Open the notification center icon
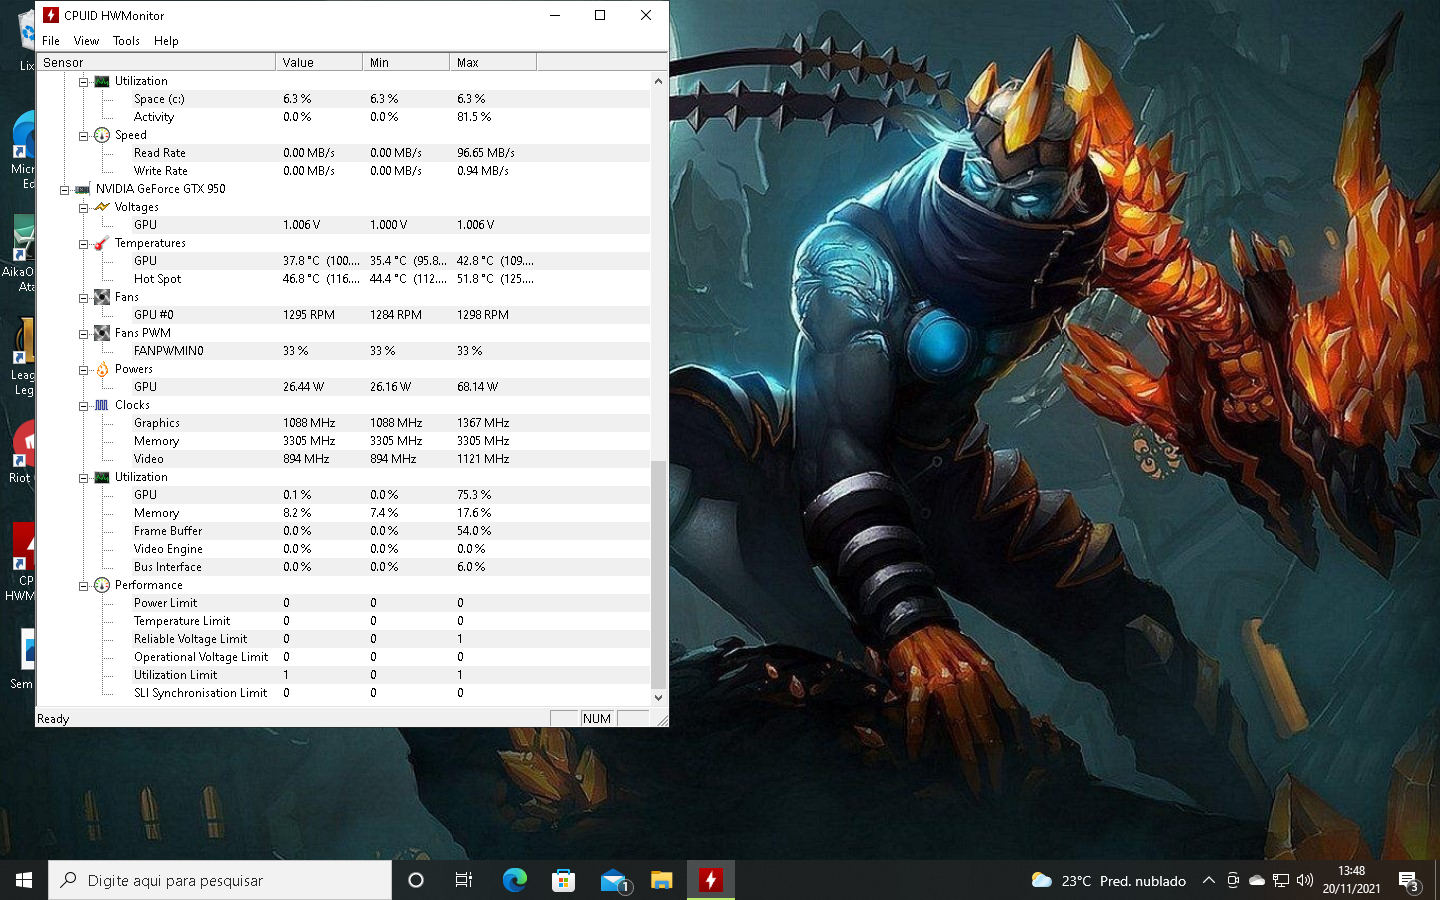The width and height of the screenshot is (1440, 900). point(1409,880)
